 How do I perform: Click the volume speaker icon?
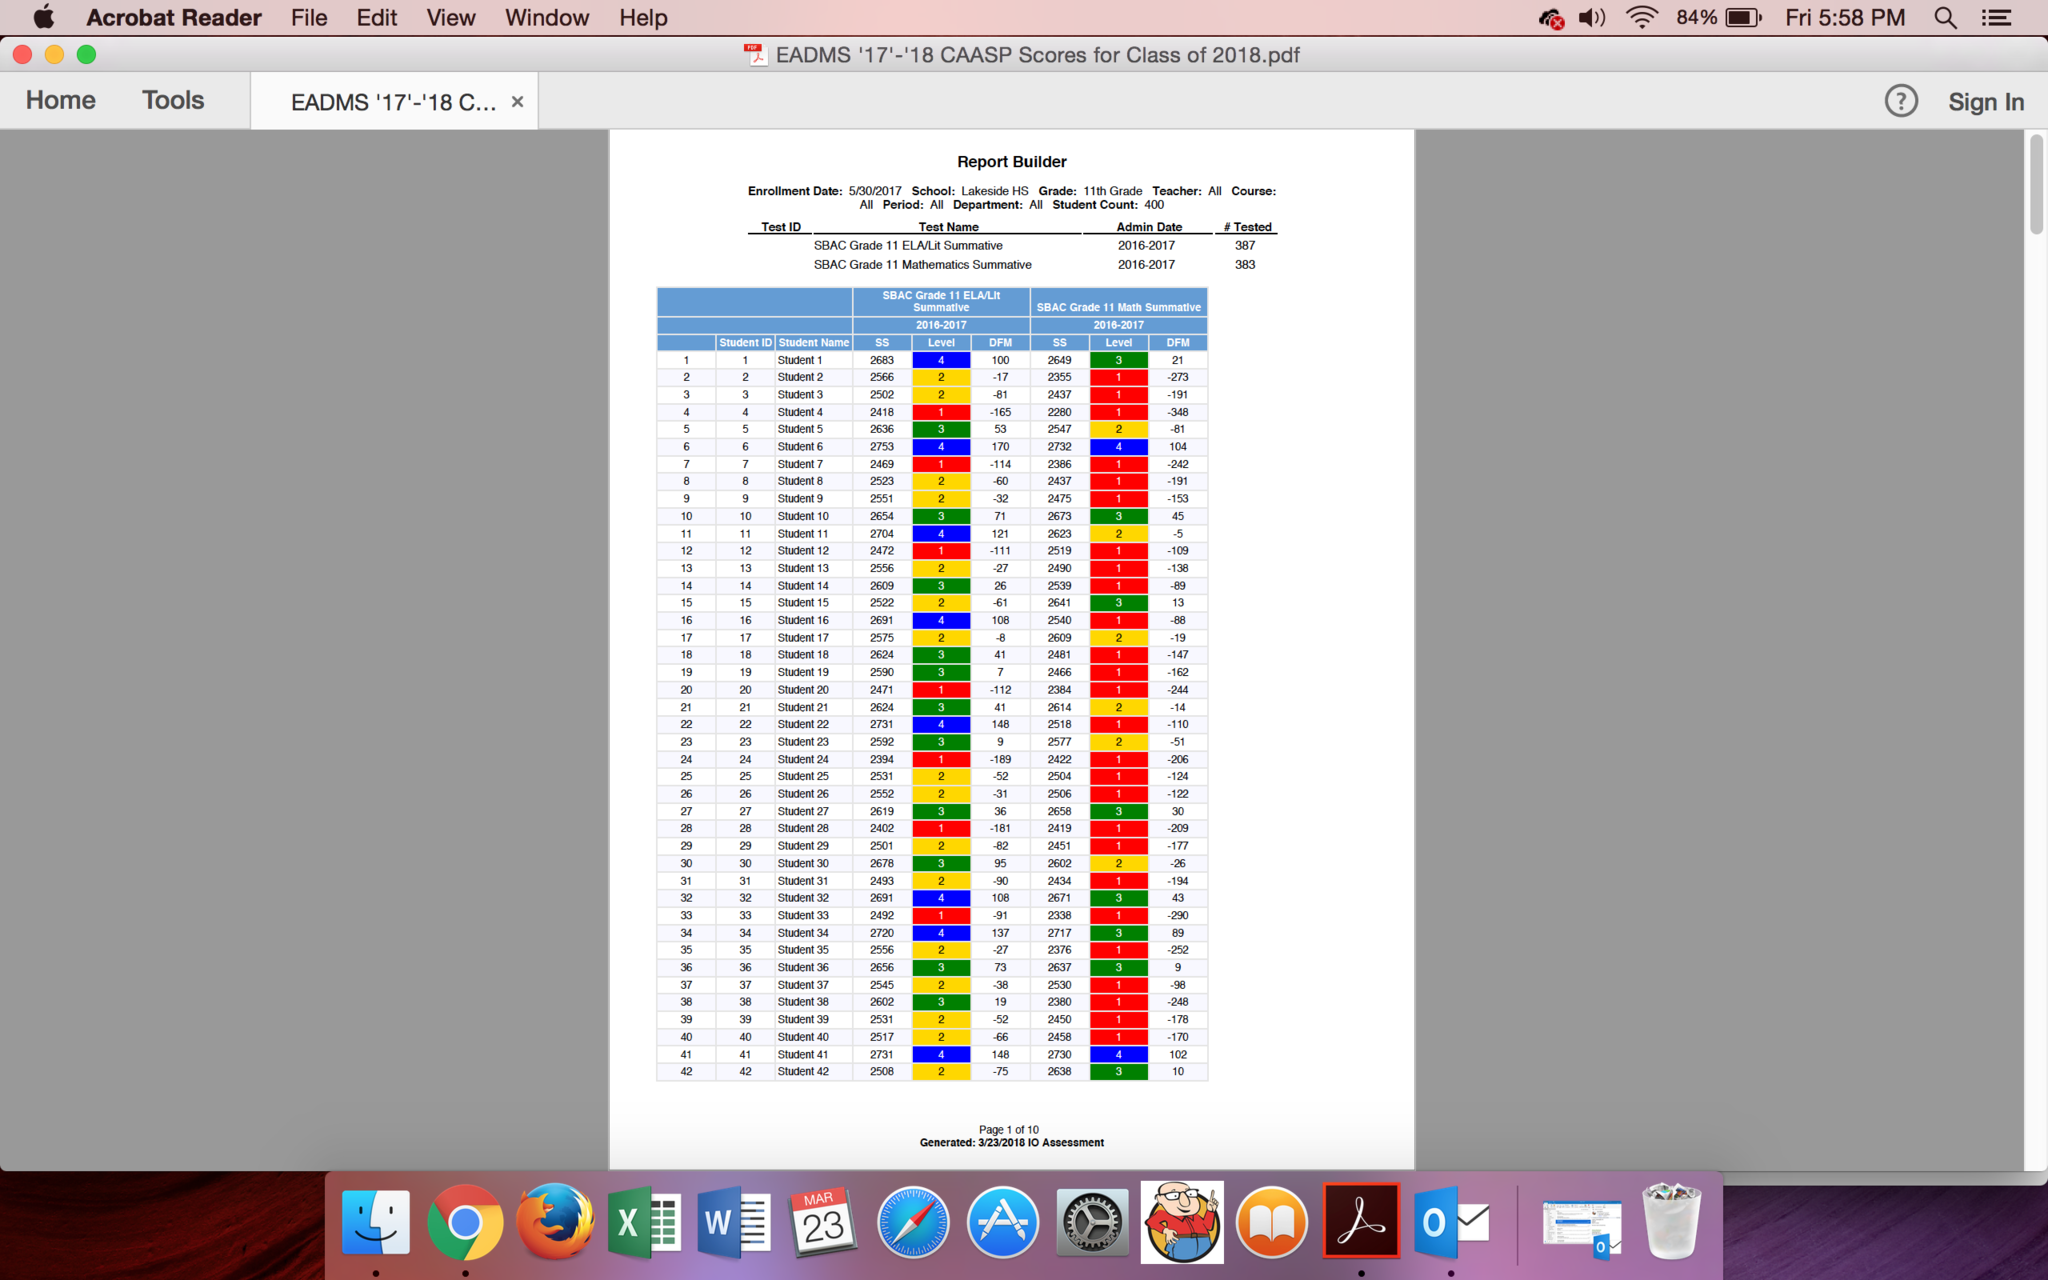click(x=1591, y=18)
